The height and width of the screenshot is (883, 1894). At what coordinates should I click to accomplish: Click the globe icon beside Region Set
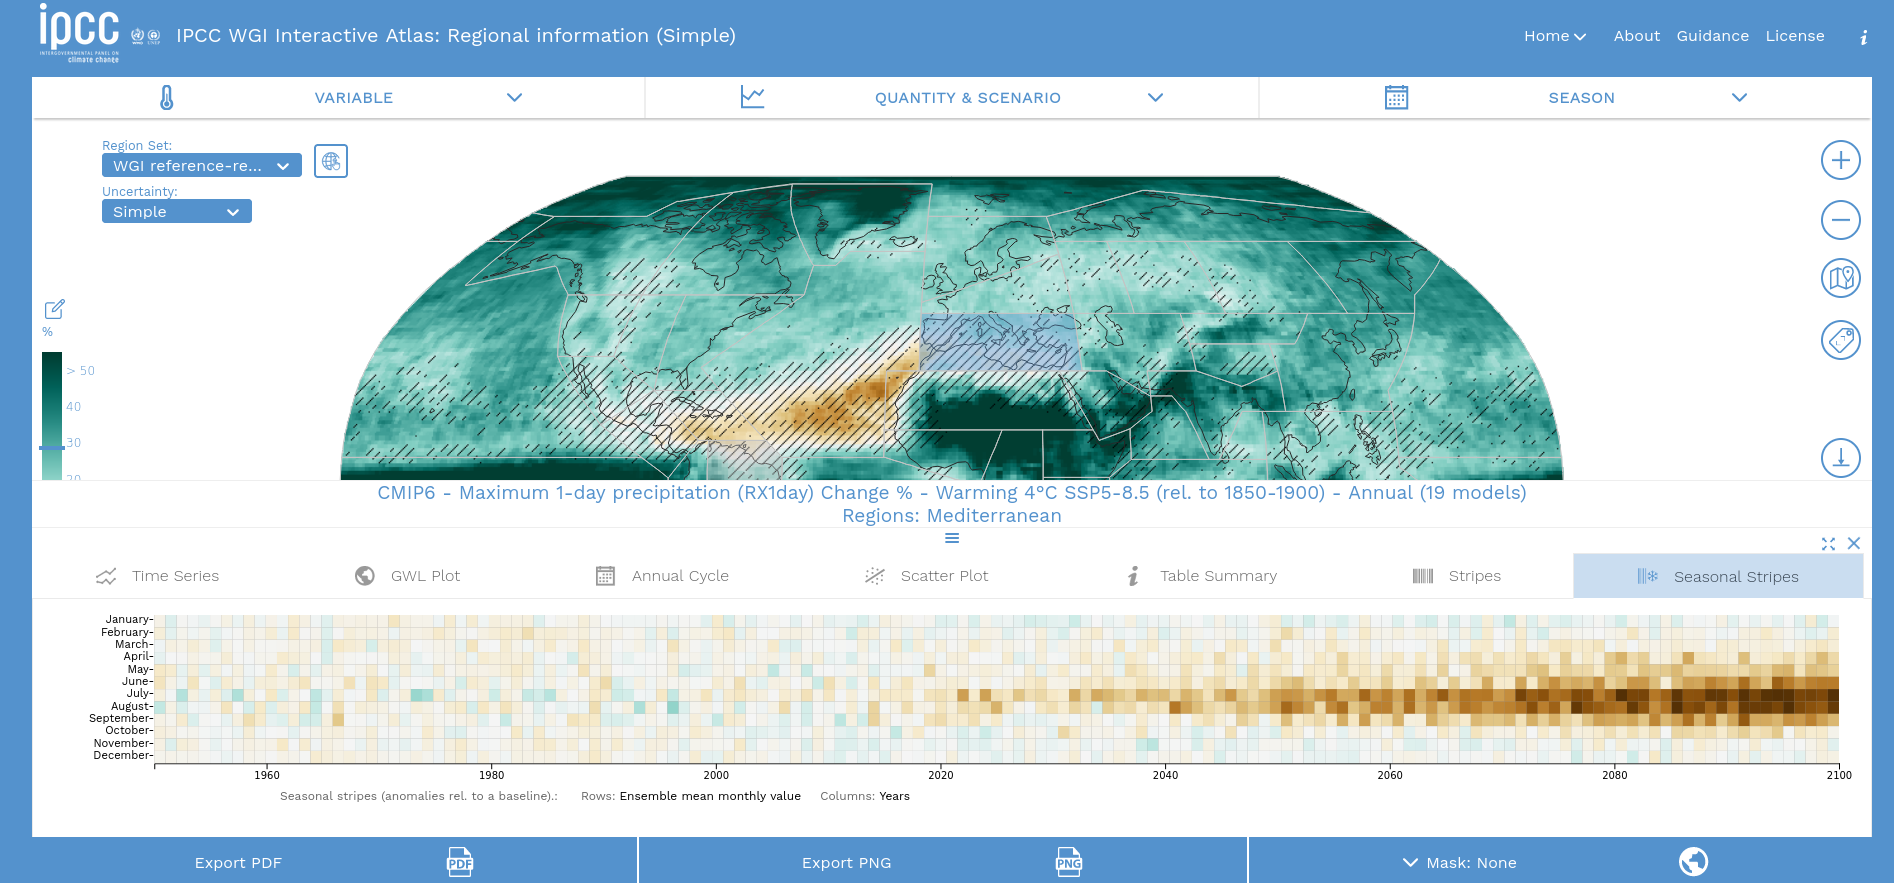331,161
